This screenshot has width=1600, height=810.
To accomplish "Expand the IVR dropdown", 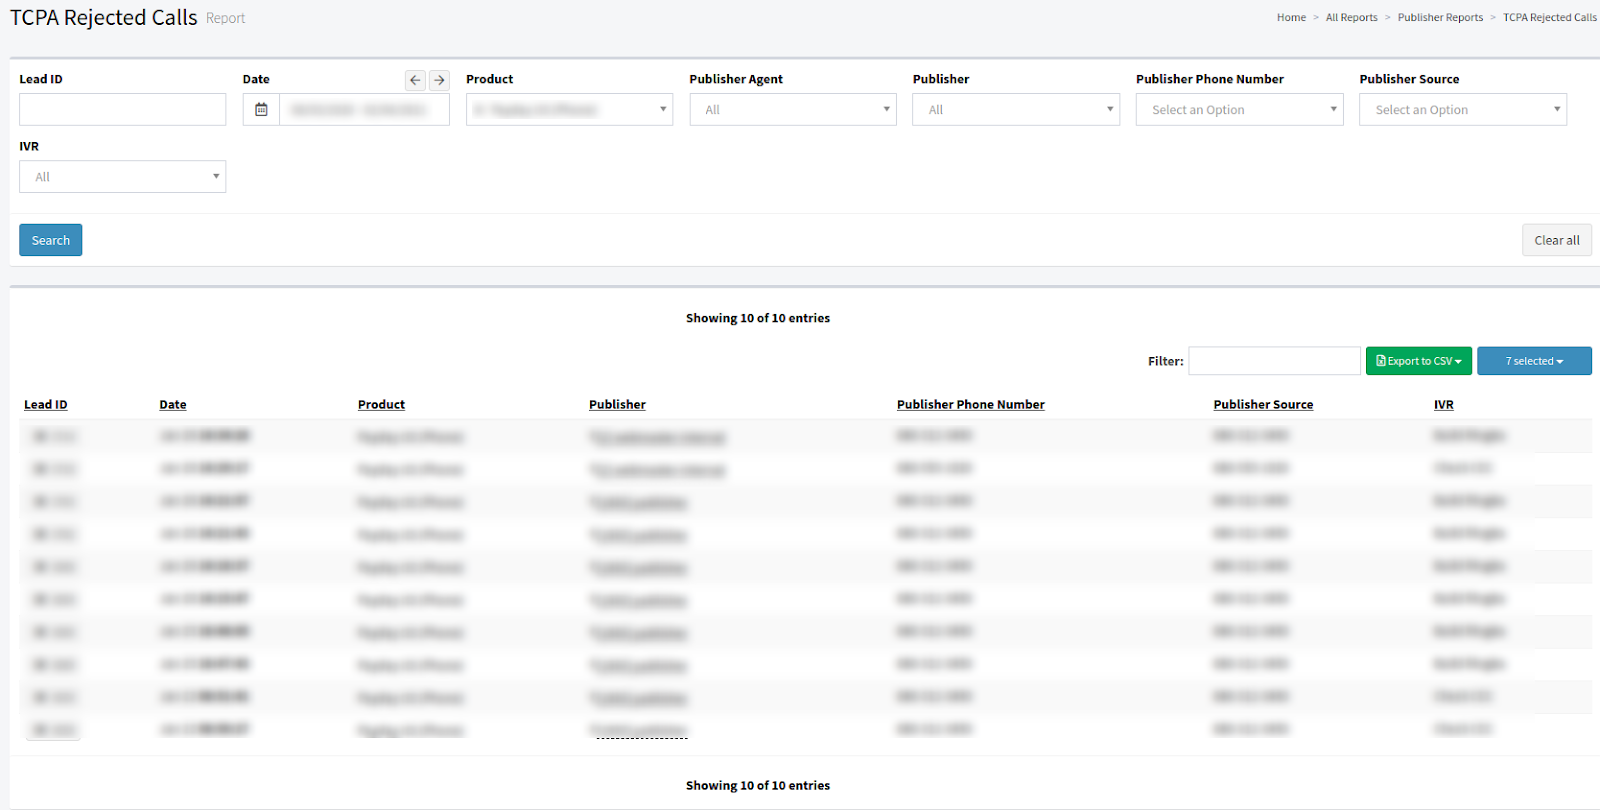I will point(122,177).
